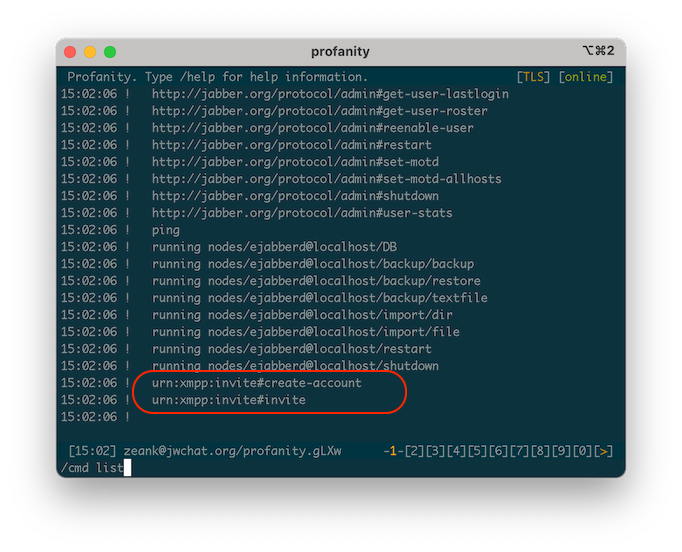Click the [online] presence indicator
The image size is (682, 552).
[x=586, y=77]
